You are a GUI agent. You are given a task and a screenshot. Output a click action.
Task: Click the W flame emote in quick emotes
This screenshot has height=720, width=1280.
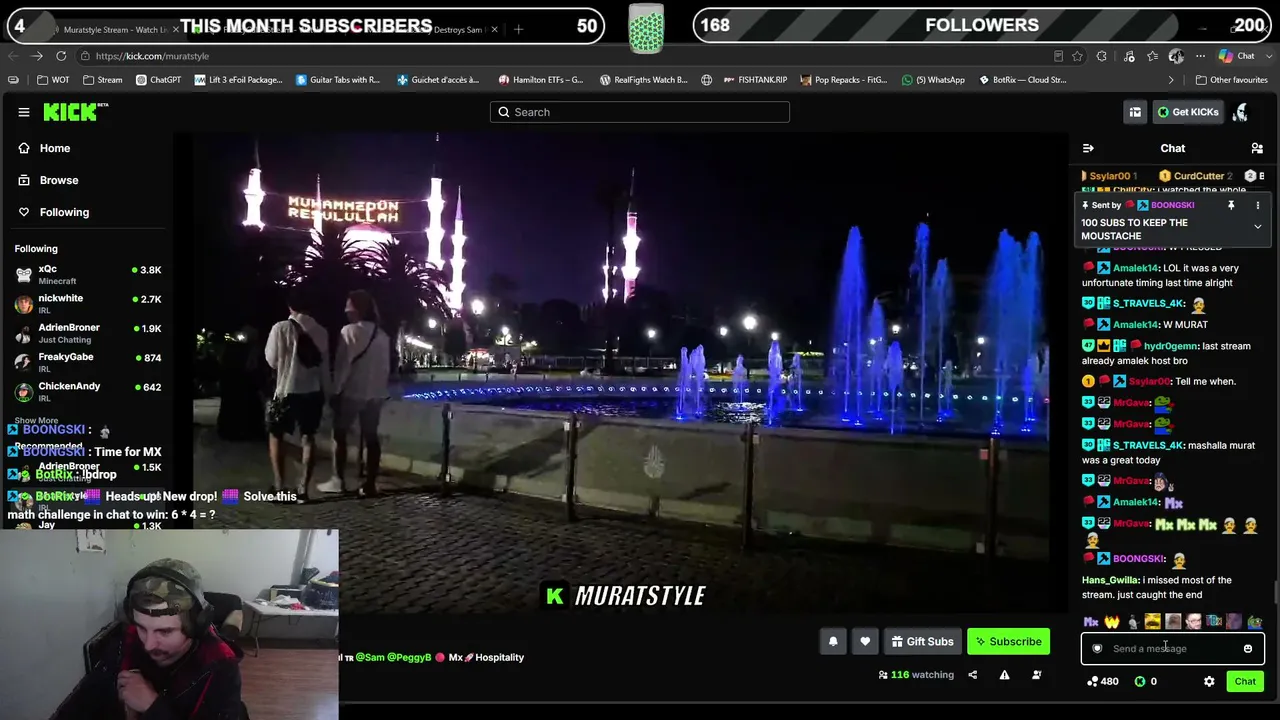pyautogui.click(x=1112, y=622)
